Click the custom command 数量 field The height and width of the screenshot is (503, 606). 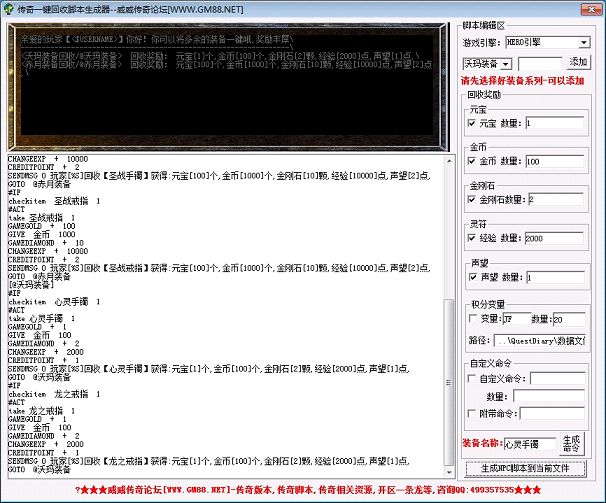tap(549, 396)
